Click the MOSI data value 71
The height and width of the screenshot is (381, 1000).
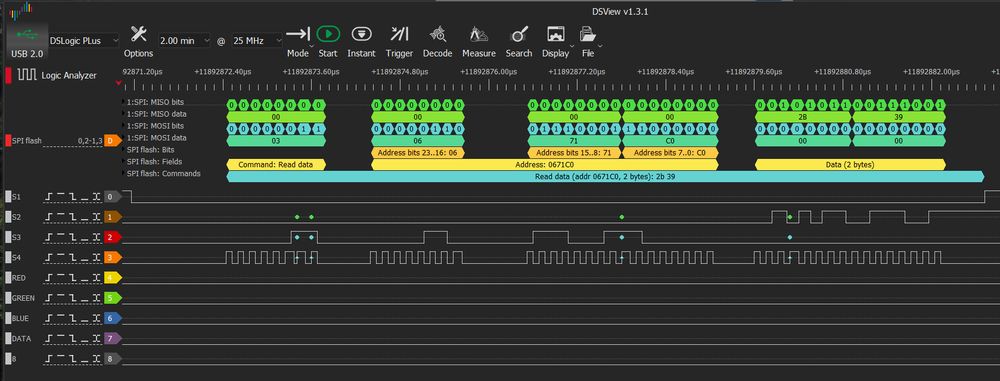(x=574, y=140)
